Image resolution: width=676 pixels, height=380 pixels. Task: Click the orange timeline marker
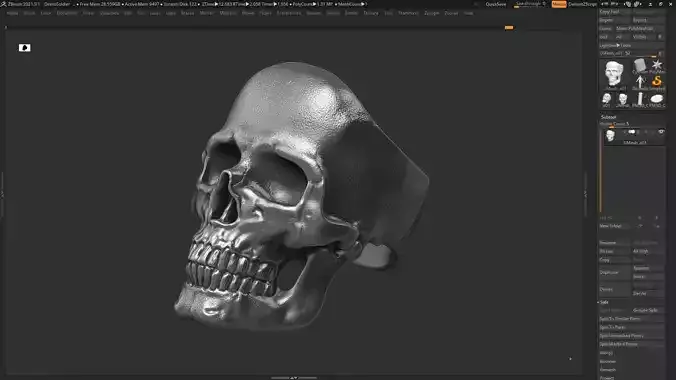click(509, 28)
